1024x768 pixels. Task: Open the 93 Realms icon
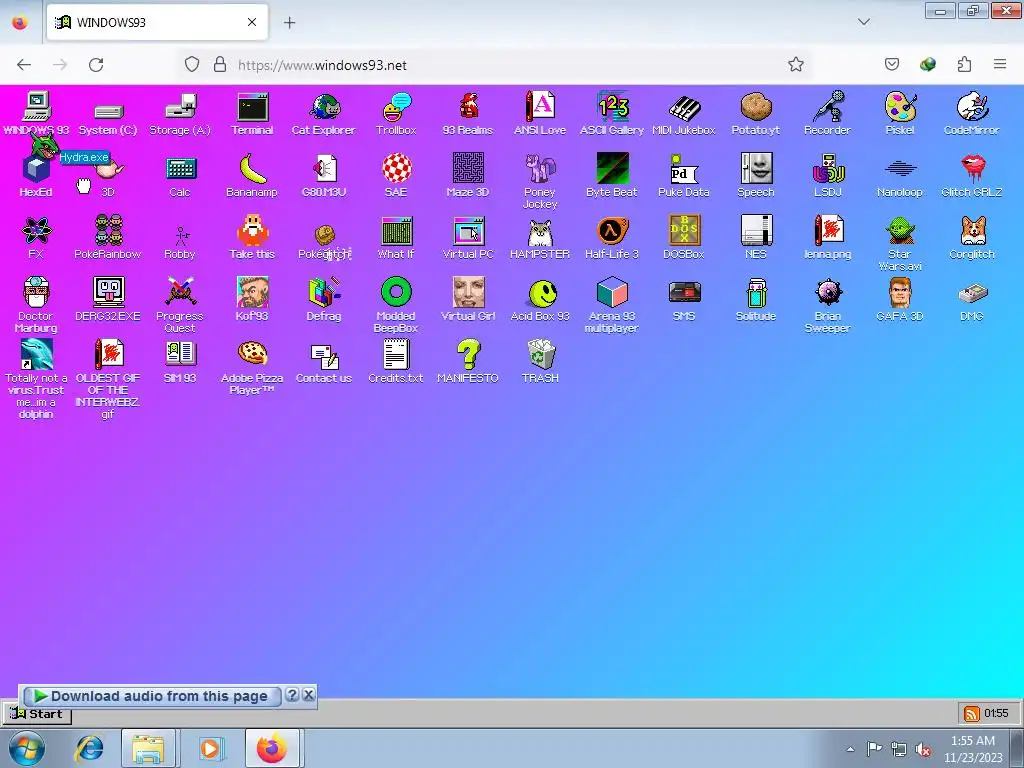[x=468, y=107]
